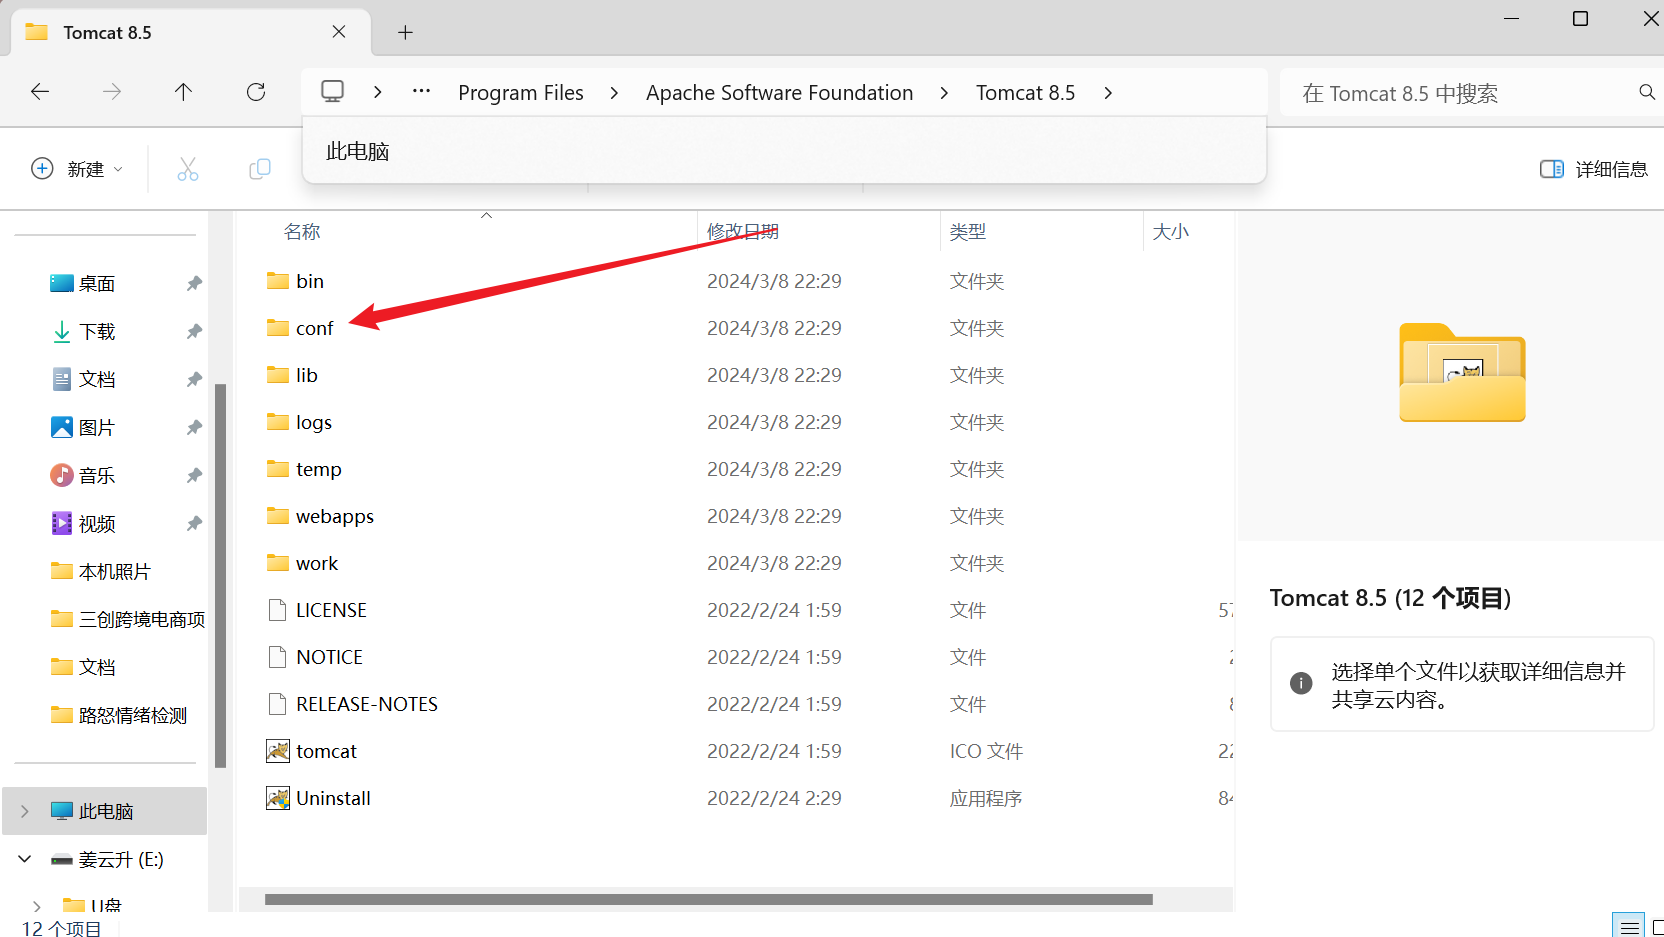Select the tomcat ICO file icon
This screenshot has height=937, width=1664.
[278, 750]
